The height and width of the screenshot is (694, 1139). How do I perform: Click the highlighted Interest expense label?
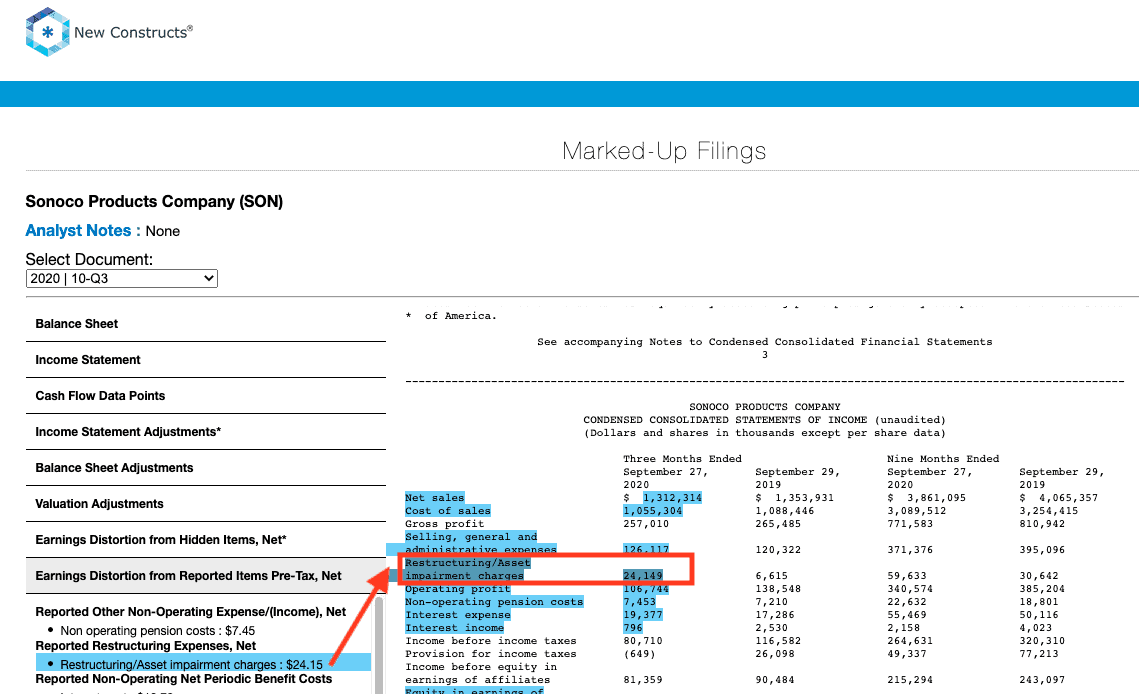pyautogui.click(x=457, y=615)
